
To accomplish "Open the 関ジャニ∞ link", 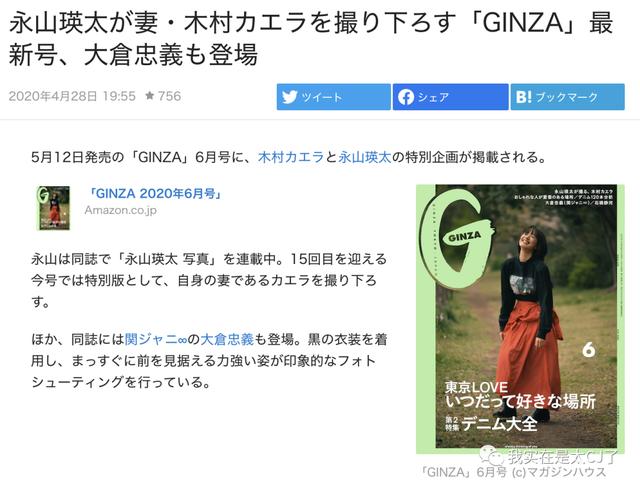I will [x=156, y=339].
